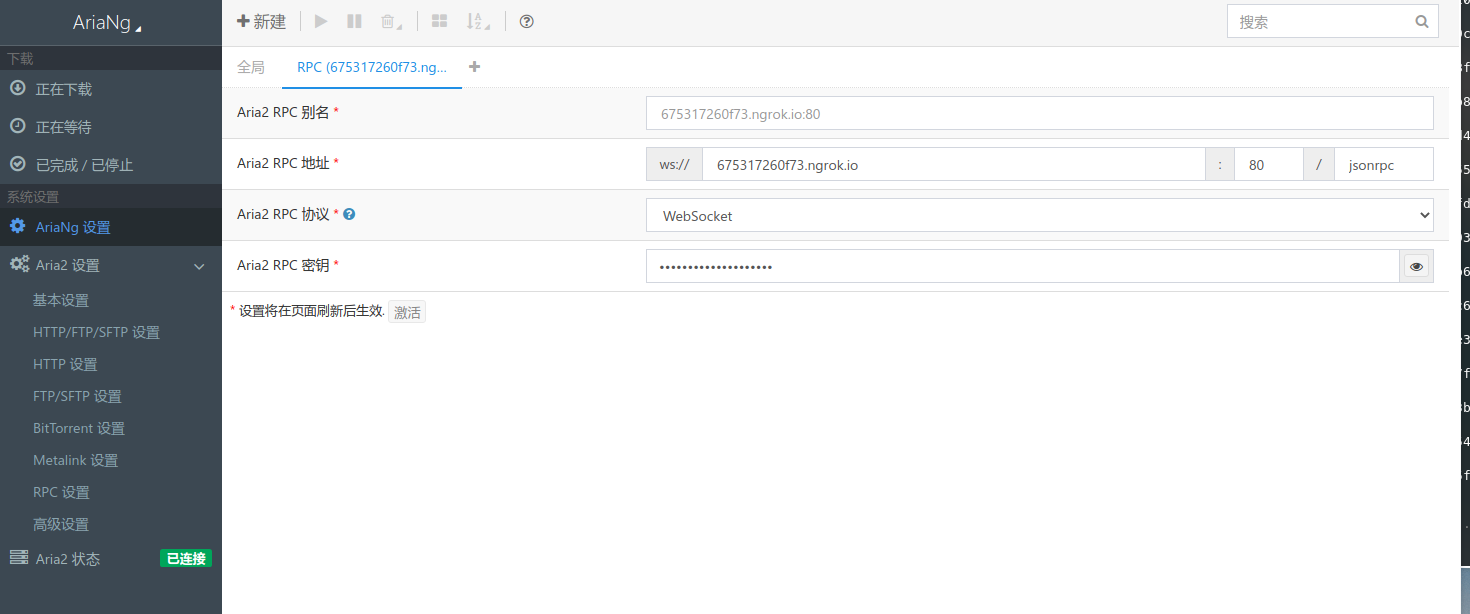
Task: Click the RPC port field showing 80
Action: 1269,164
